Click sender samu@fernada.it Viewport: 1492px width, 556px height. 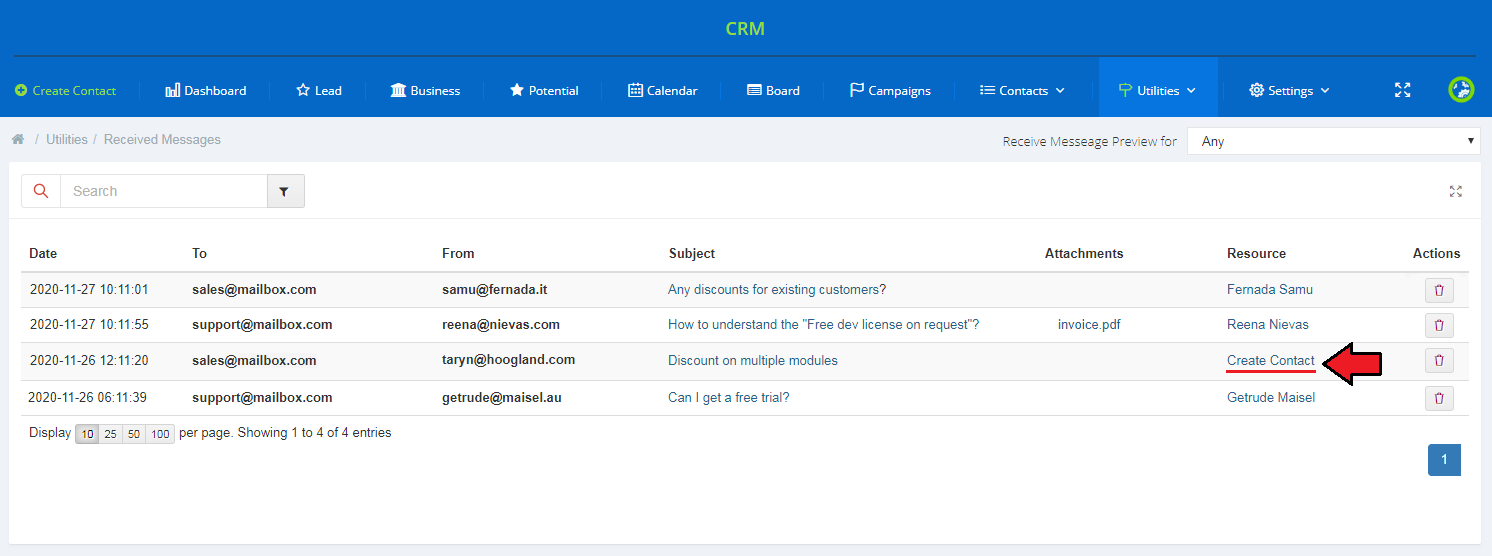(x=494, y=290)
